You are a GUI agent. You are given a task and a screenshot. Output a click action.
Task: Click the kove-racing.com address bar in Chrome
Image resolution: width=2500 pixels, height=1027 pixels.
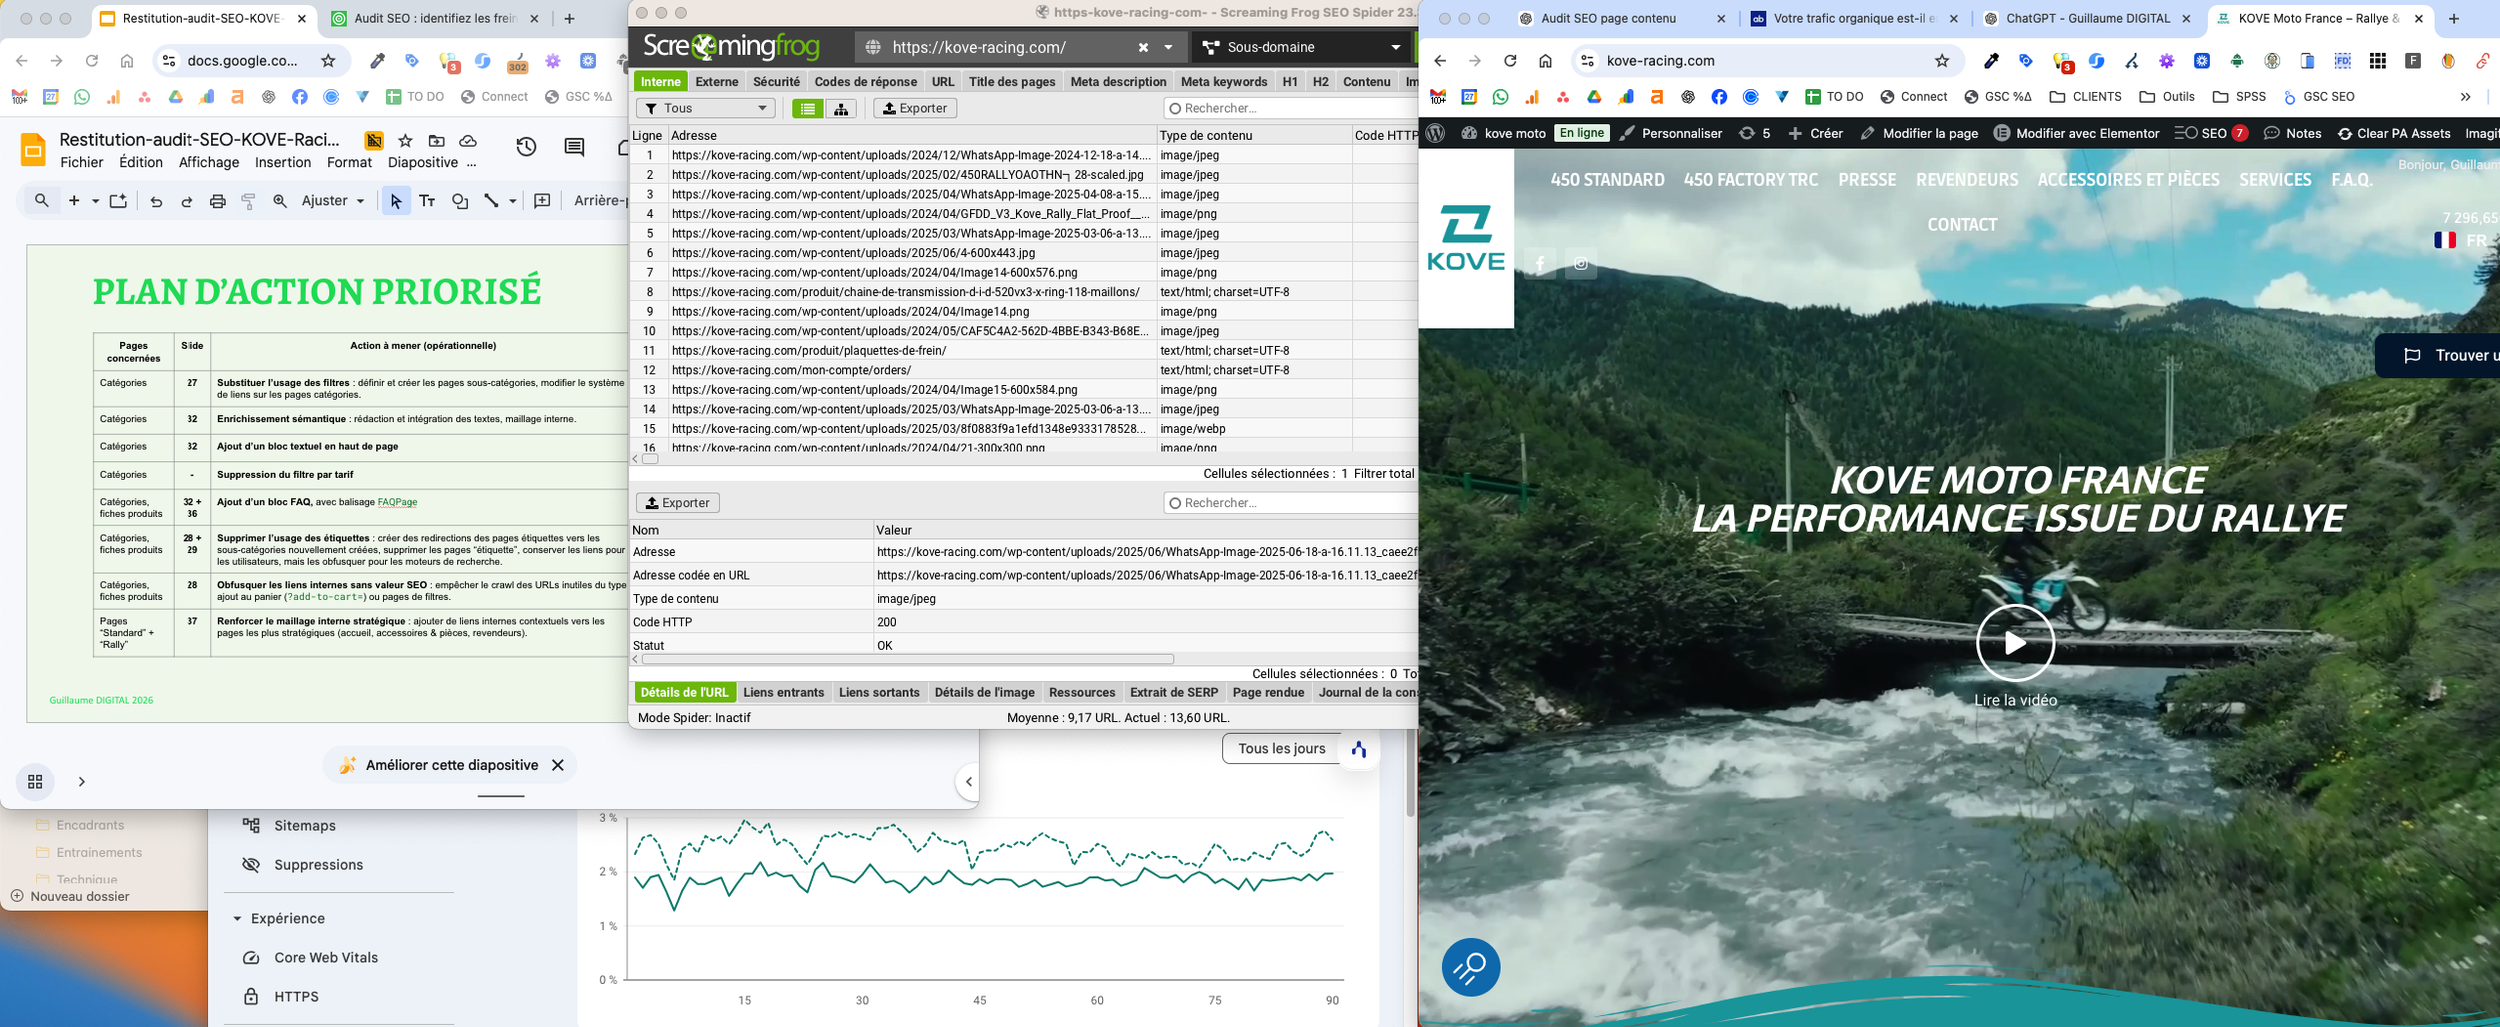click(x=1764, y=61)
